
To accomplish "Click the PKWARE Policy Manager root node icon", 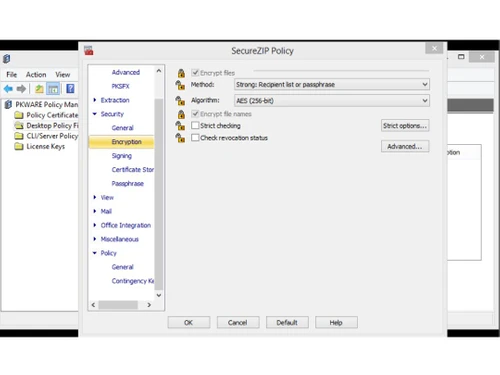I will (8, 105).
